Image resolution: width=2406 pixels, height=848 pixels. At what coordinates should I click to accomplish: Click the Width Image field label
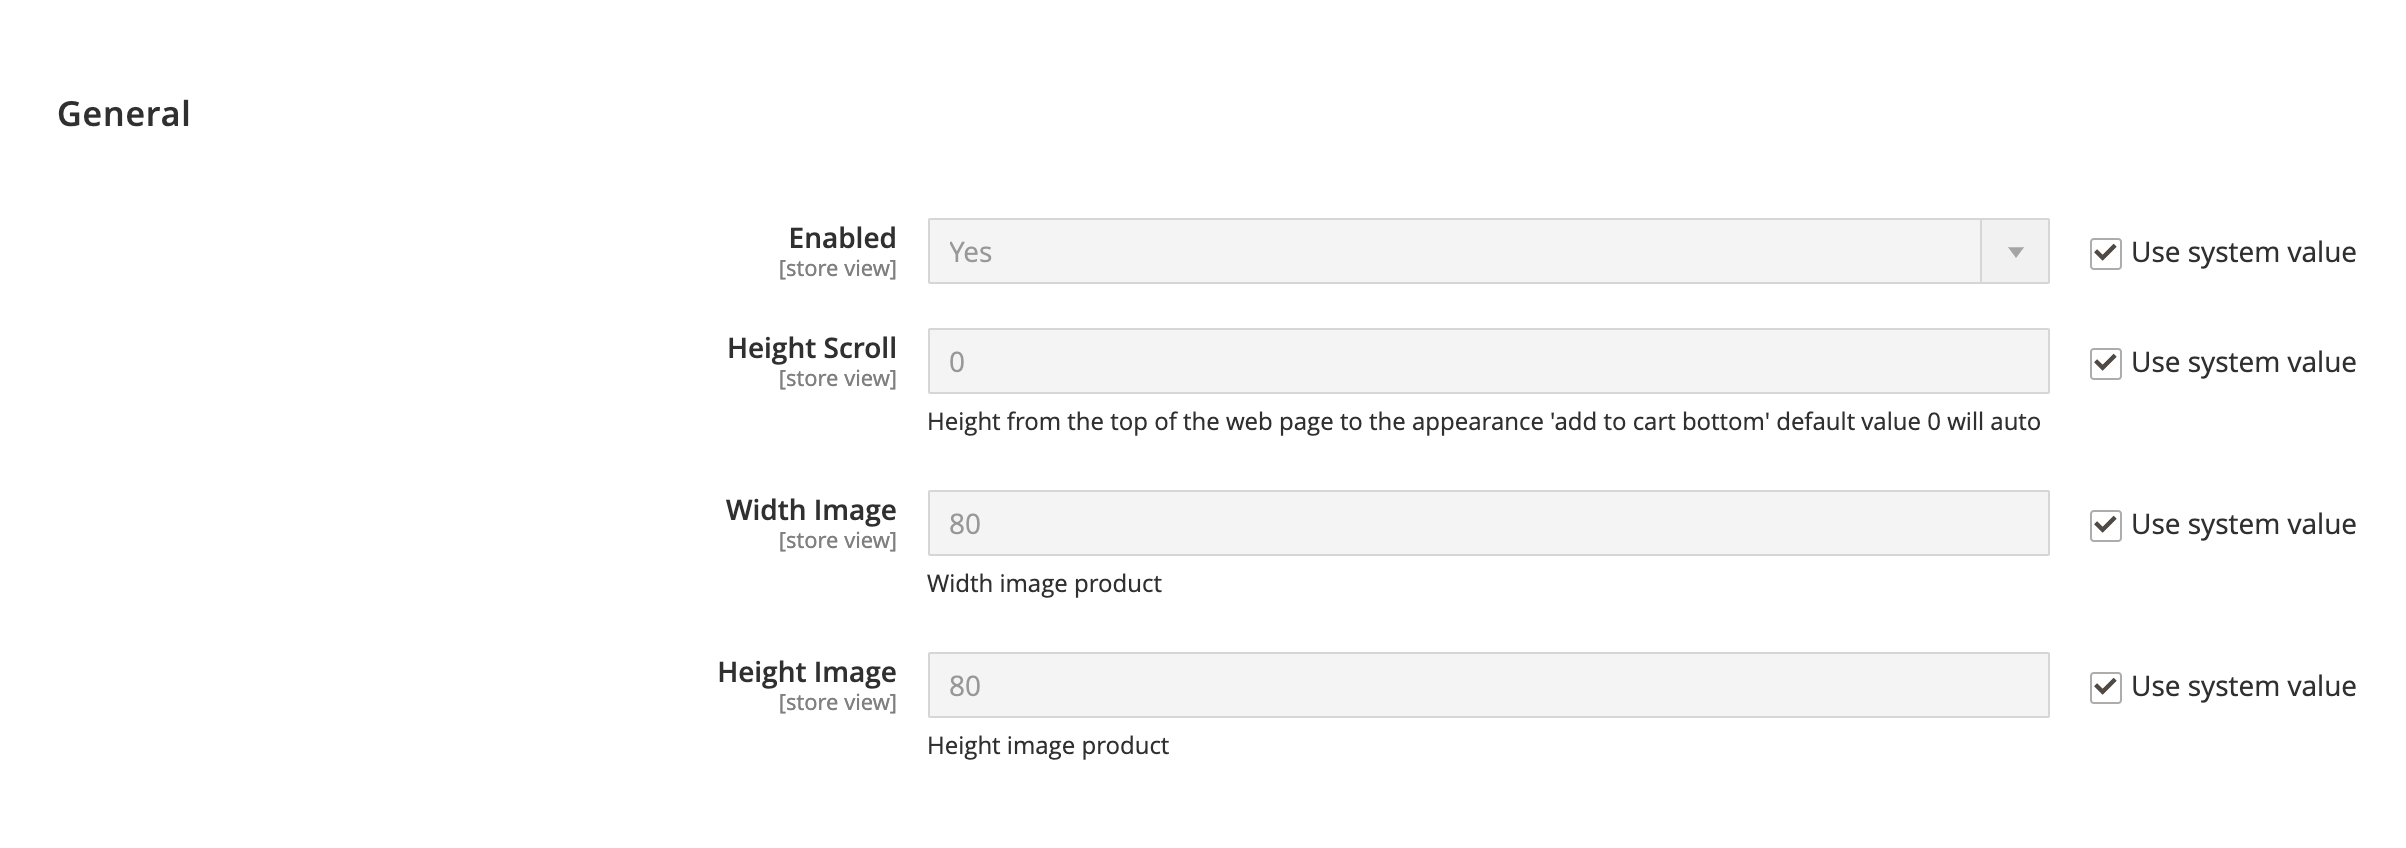click(x=810, y=510)
